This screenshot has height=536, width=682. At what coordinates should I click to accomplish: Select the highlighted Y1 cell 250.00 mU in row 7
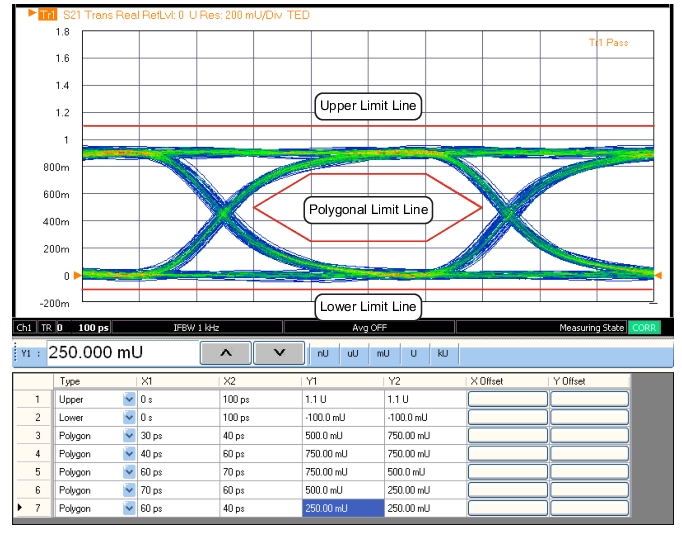[x=343, y=508]
